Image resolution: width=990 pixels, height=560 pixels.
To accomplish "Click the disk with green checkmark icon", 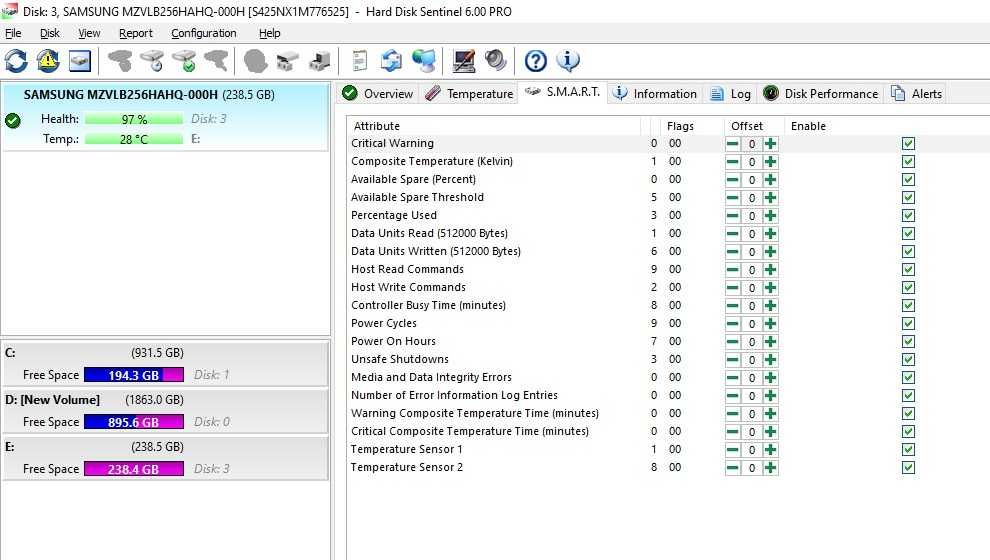I will coord(184,61).
